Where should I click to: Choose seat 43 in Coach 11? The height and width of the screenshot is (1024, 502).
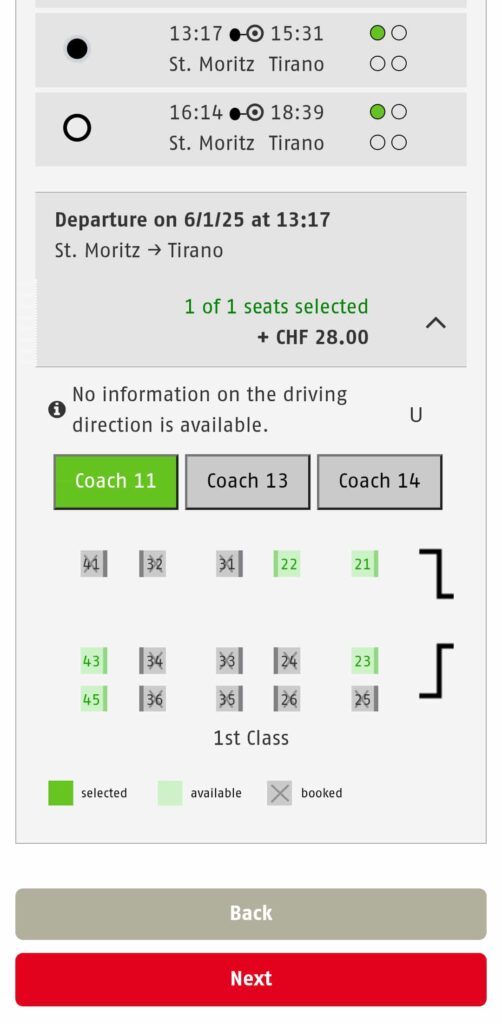94,661
